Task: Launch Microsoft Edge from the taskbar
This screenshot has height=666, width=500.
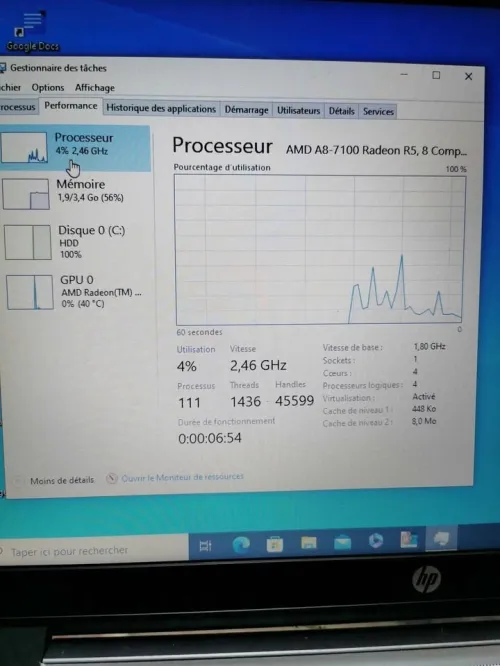Action: click(241, 545)
